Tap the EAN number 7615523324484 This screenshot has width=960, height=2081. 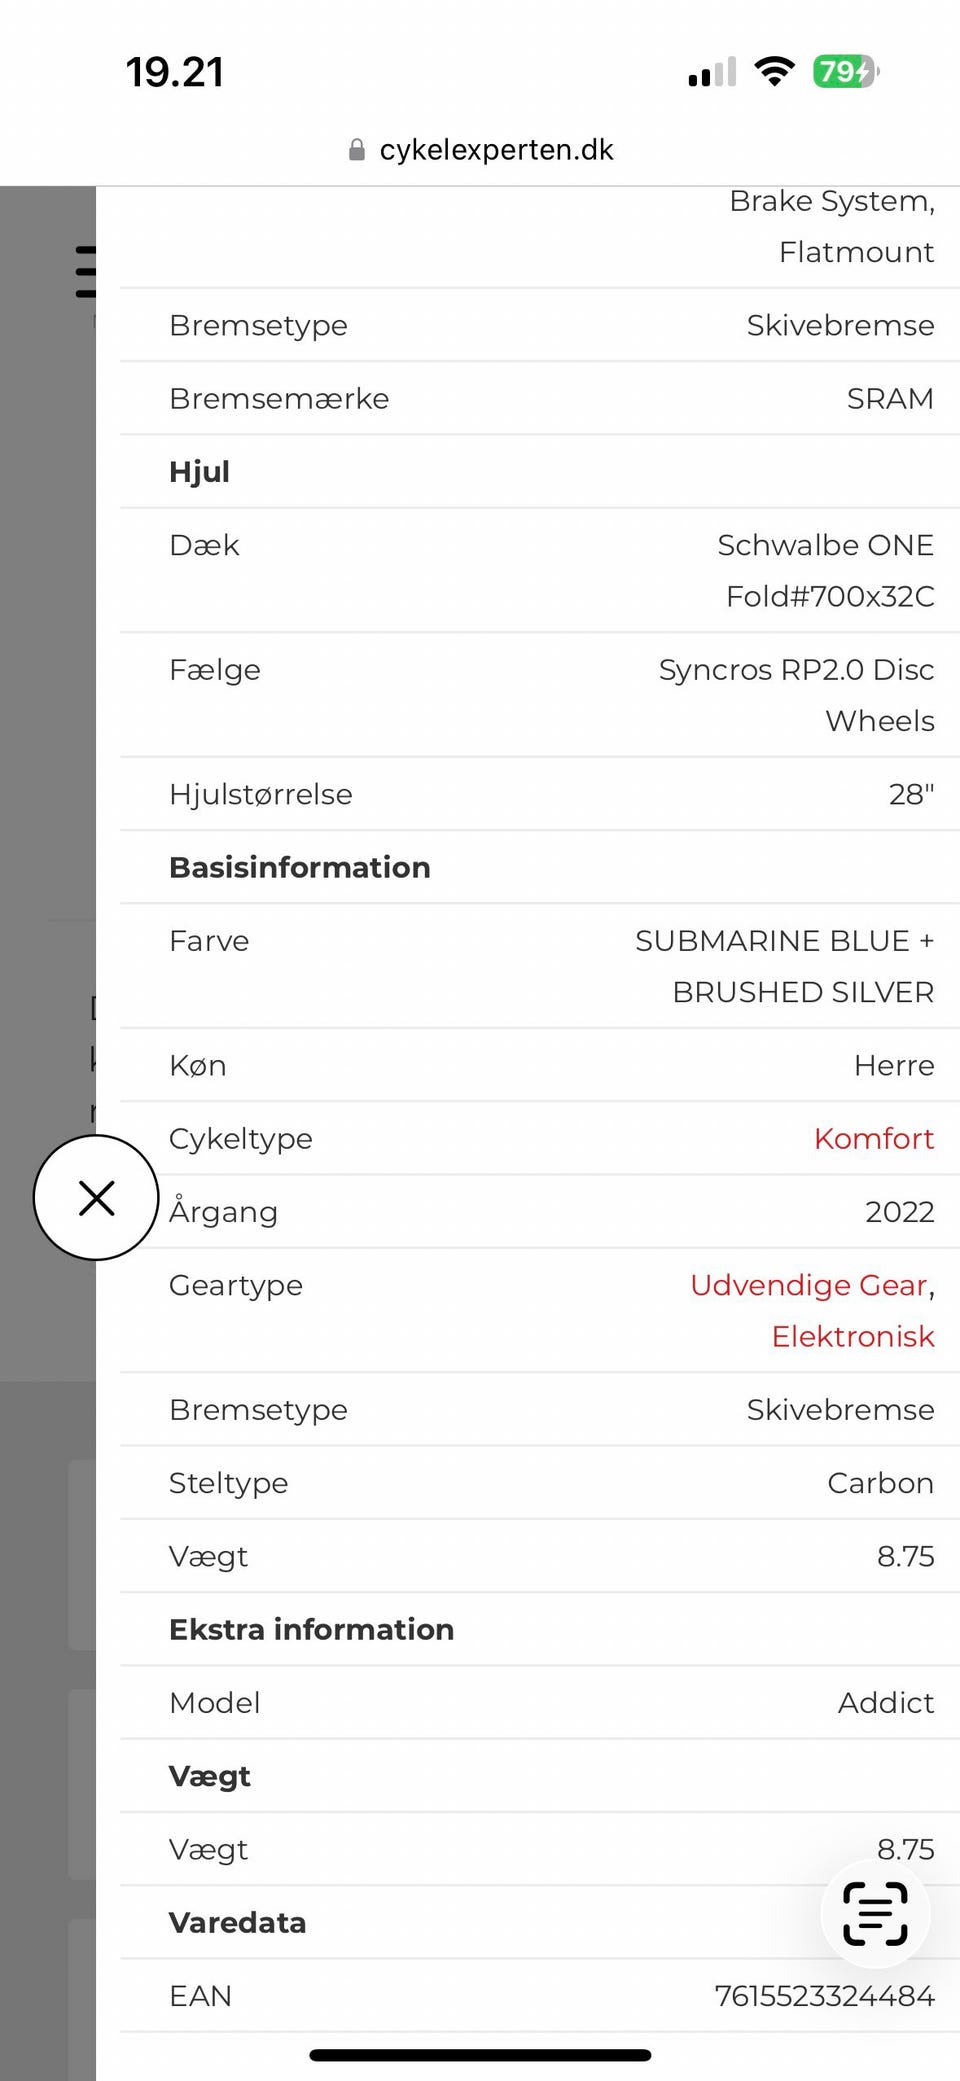[x=824, y=1996]
